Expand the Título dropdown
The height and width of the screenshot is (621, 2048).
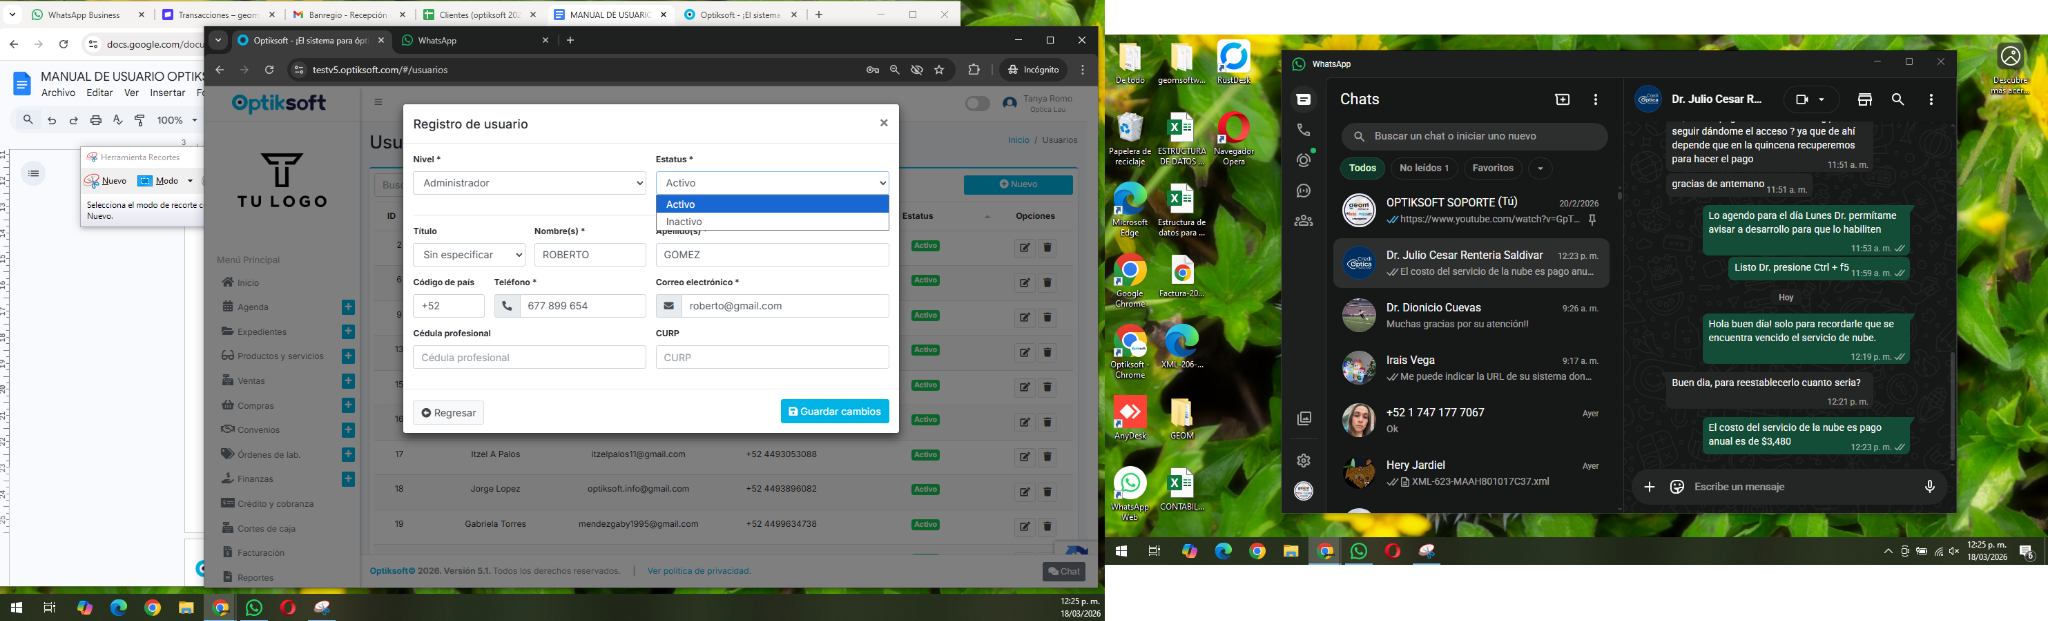coord(469,255)
